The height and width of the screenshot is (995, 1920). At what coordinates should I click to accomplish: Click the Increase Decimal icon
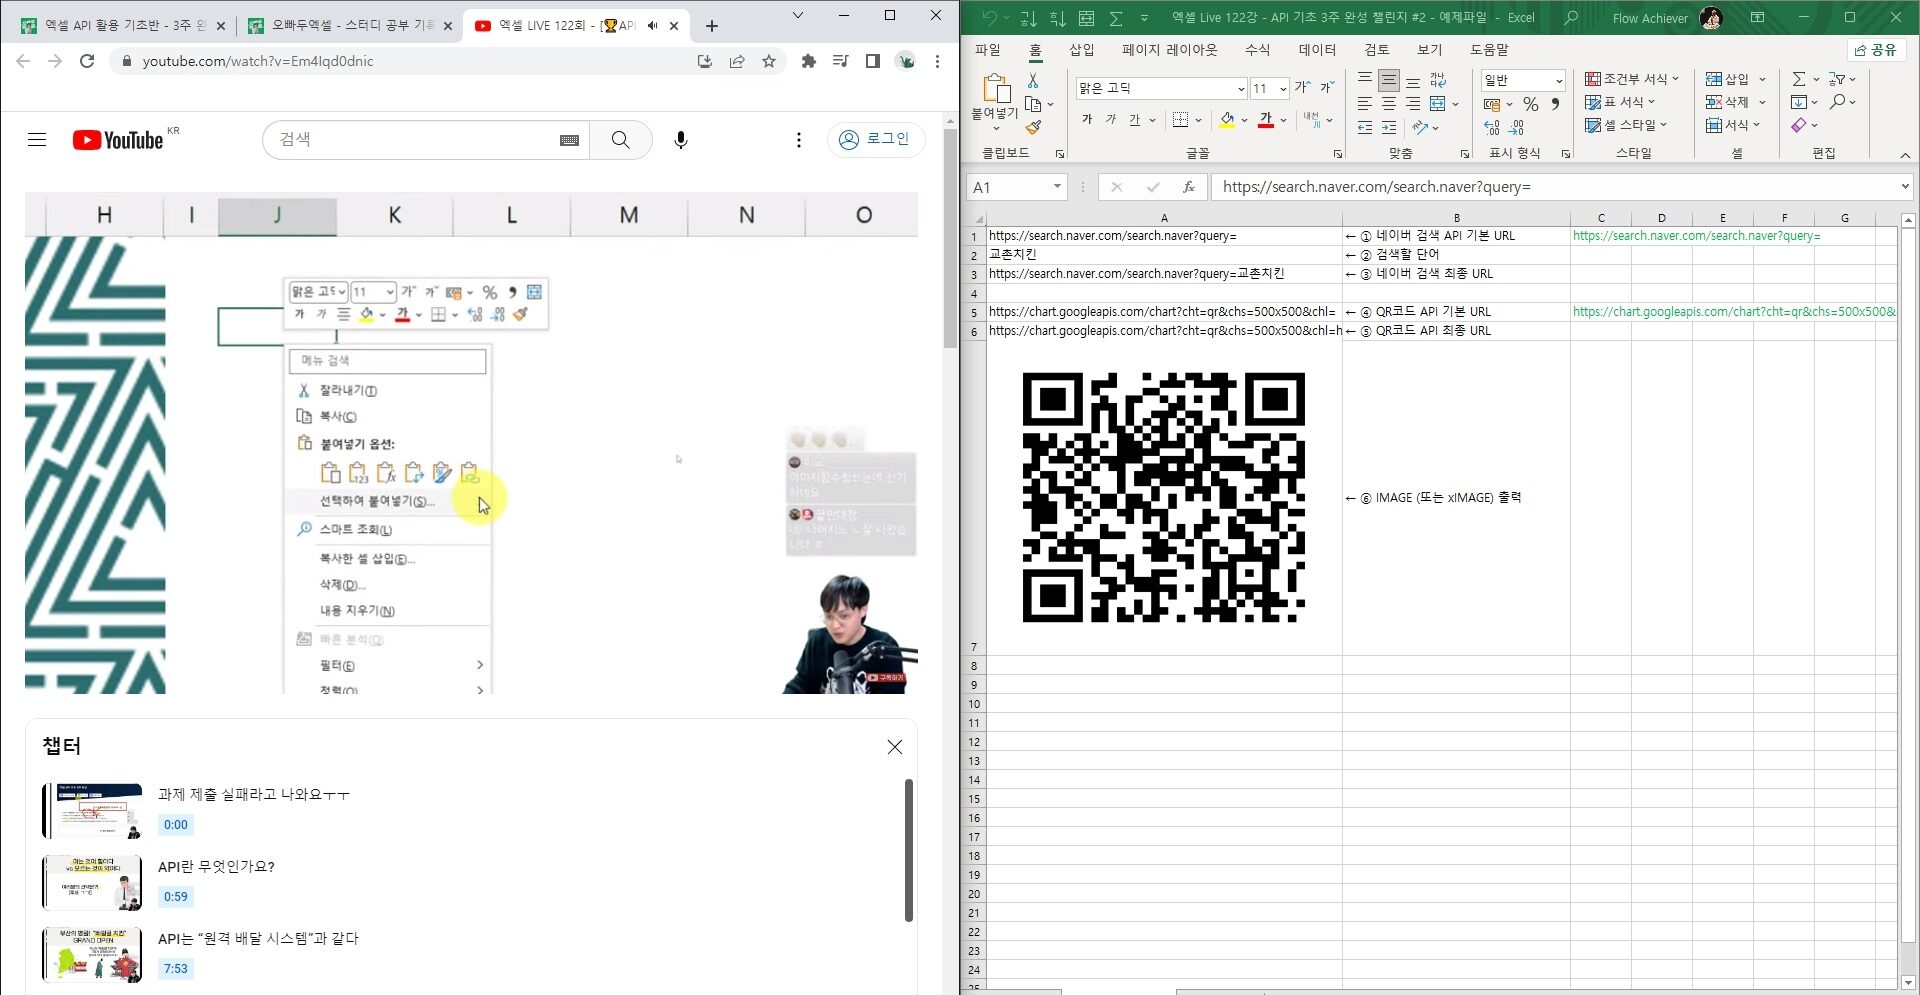point(1492,127)
